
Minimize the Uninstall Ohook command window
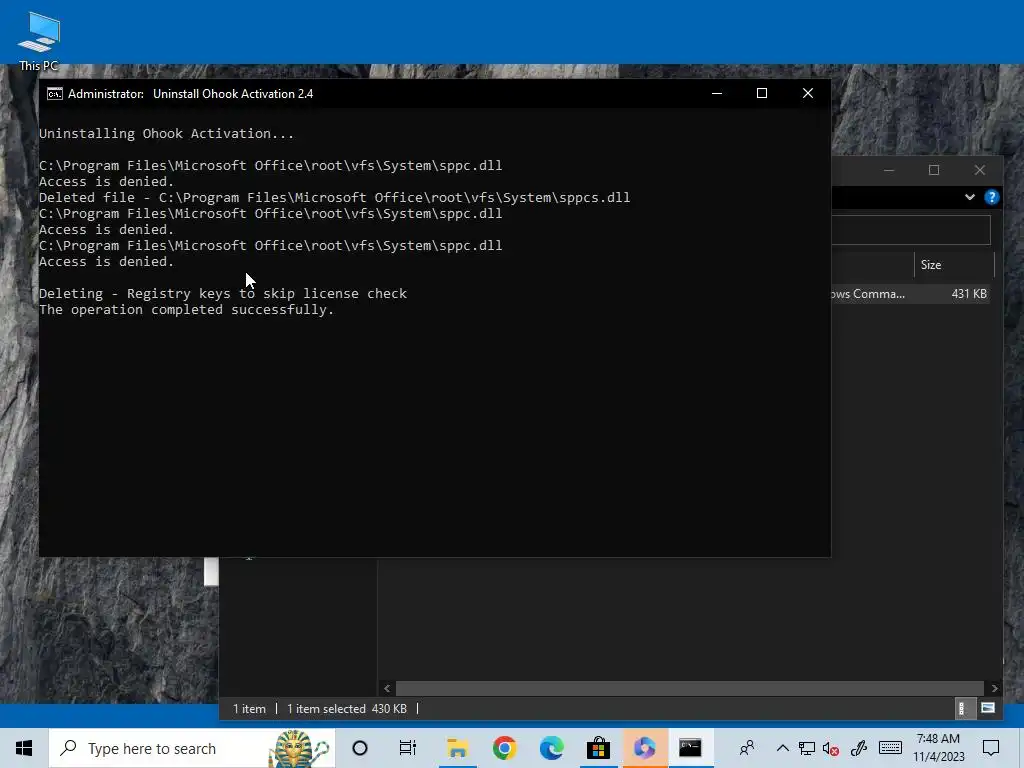716,93
